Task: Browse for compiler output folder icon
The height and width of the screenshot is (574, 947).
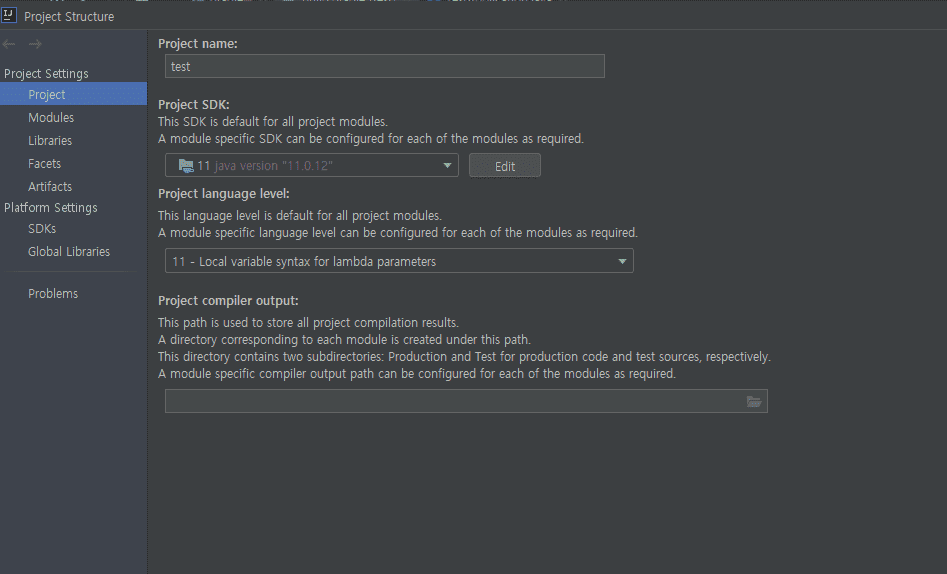Action: pos(754,401)
